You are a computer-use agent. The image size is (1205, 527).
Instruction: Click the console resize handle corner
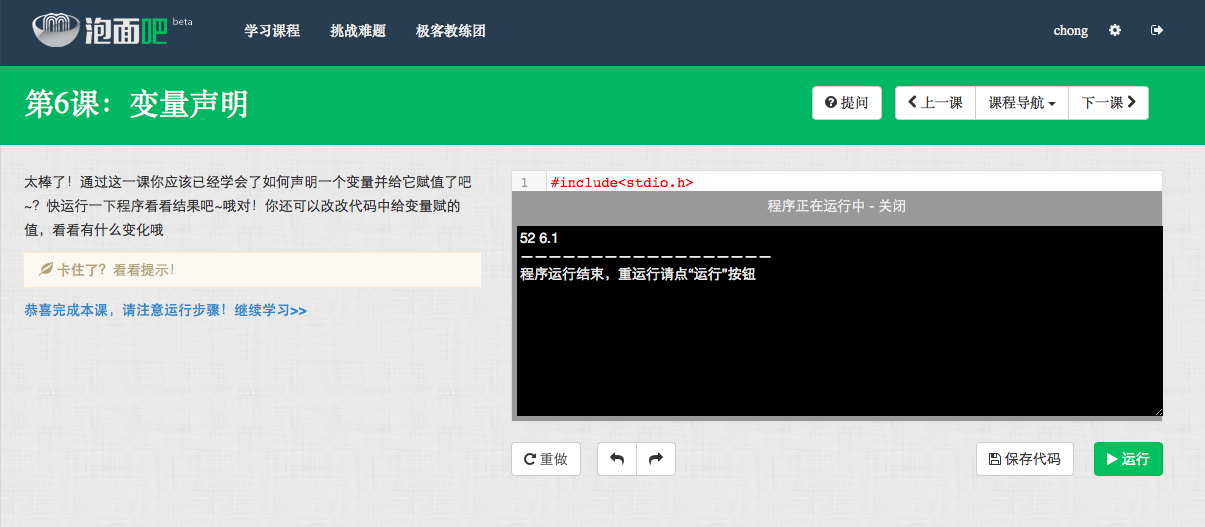(x=1158, y=411)
